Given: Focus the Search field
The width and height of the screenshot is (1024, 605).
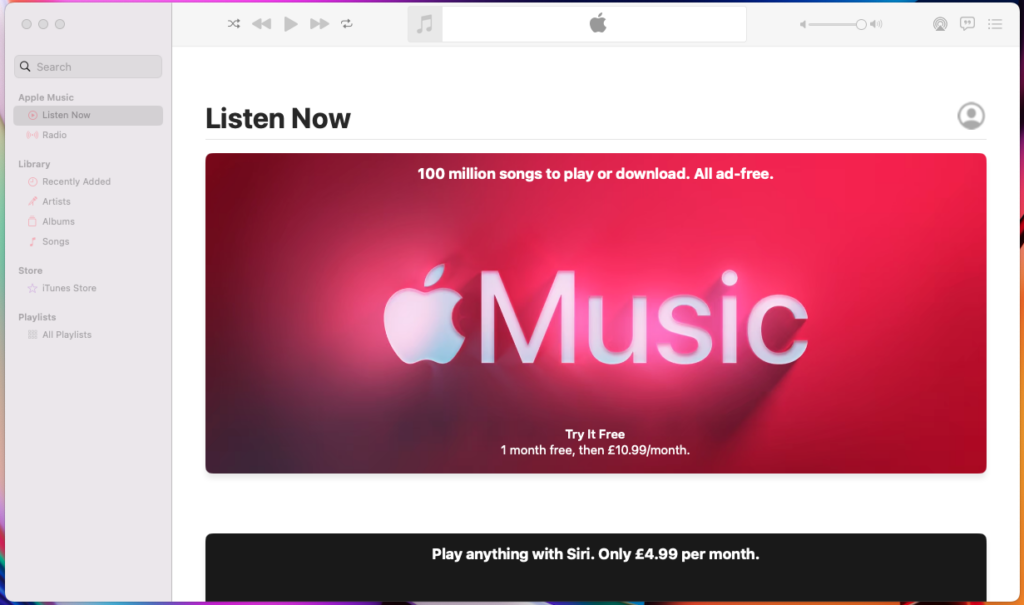Looking at the screenshot, I should click(x=88, y=67).
